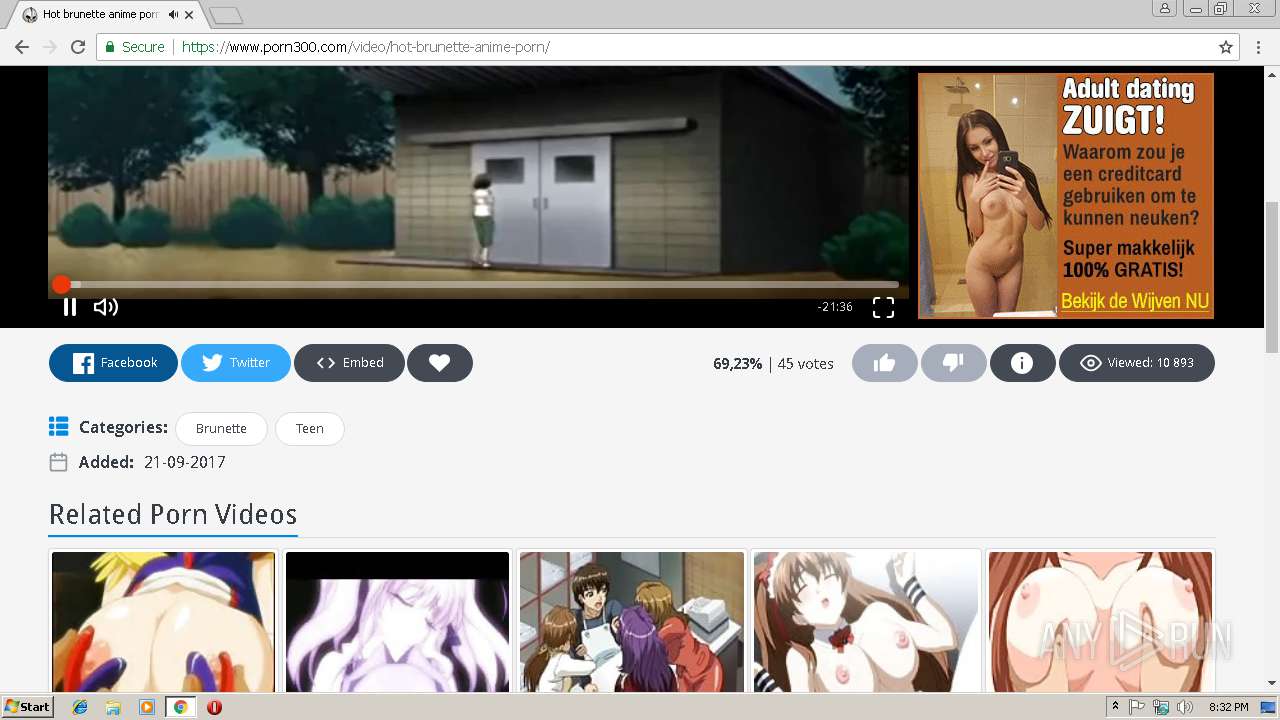
Task: Open the Windows Start menu
Action: (27, 707)
